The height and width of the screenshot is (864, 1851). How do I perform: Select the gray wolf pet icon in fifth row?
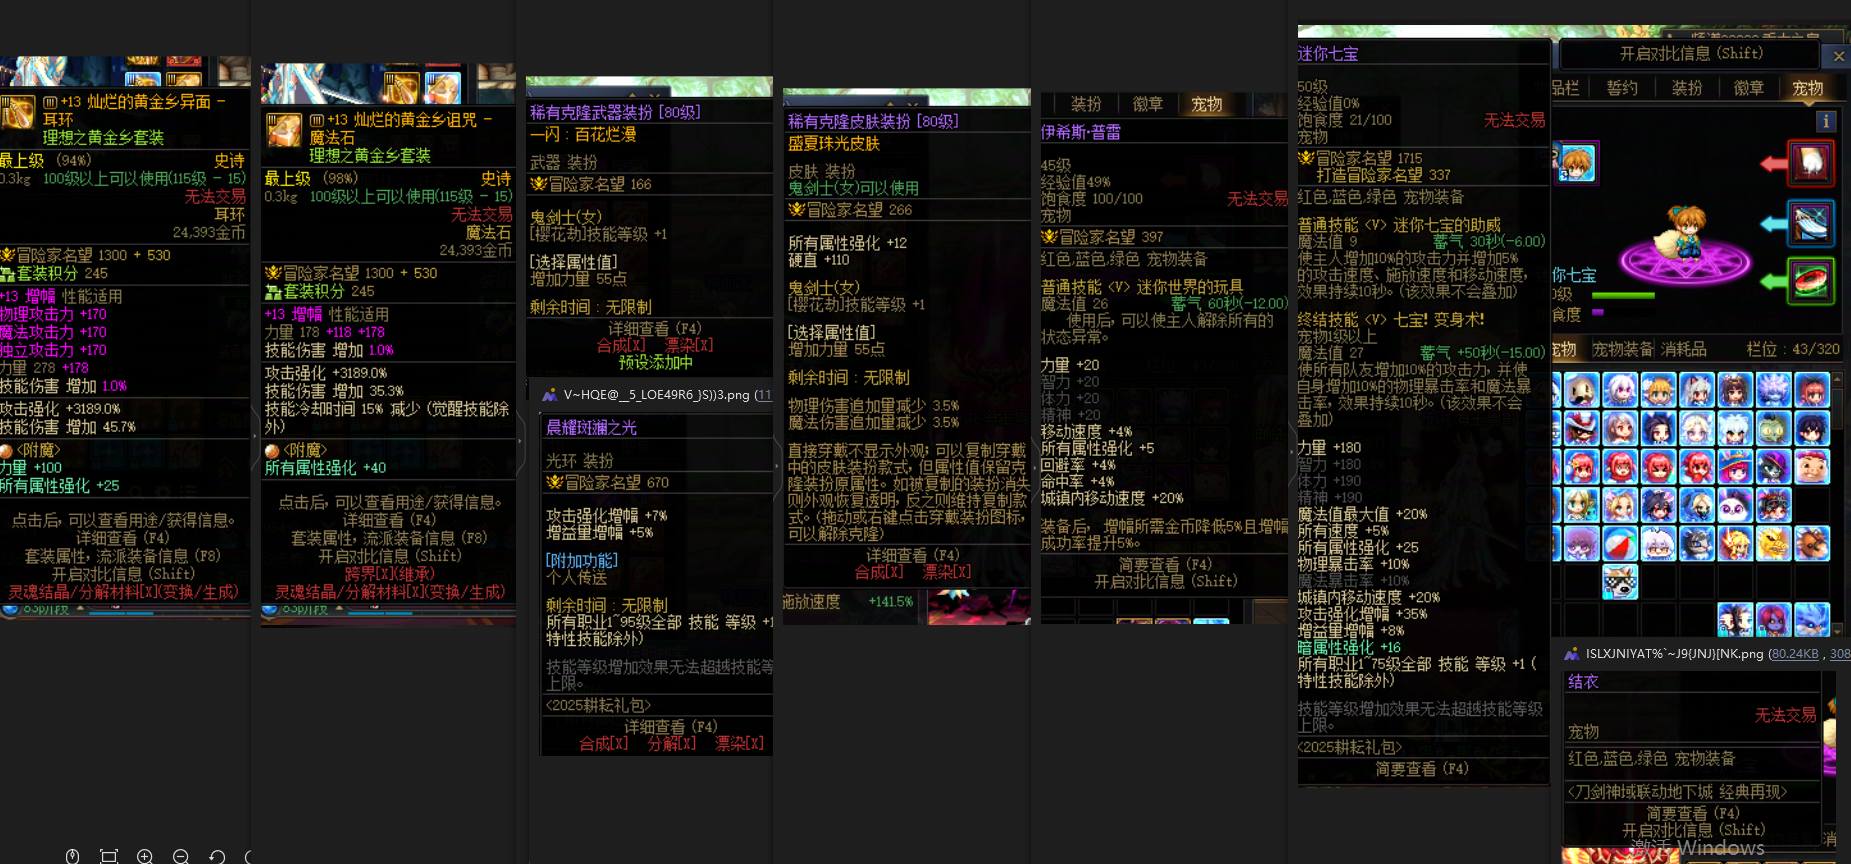pos(1696,543)
